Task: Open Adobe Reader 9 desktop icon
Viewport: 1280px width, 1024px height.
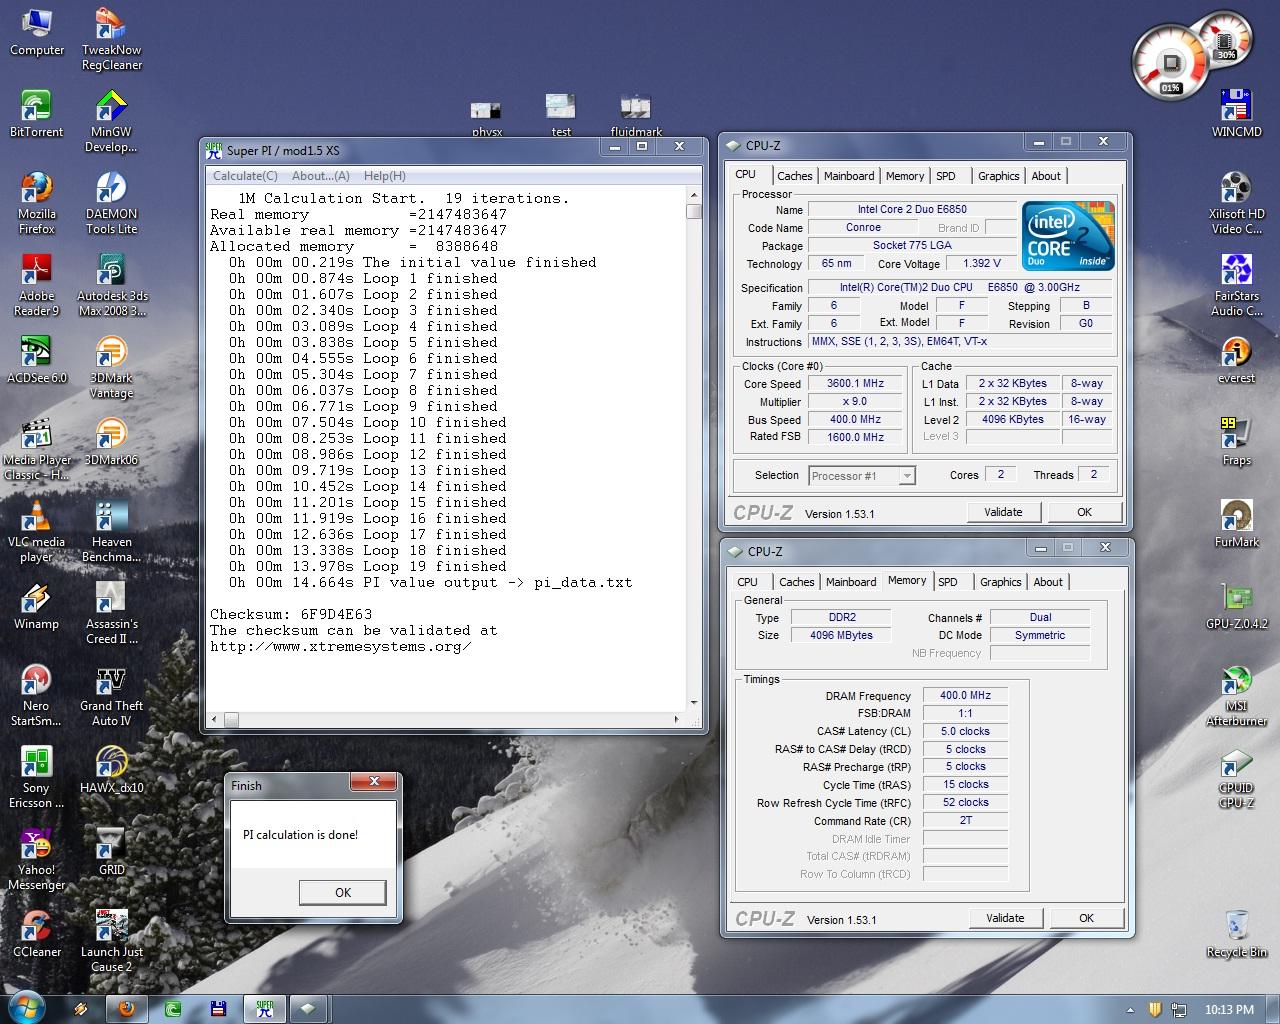Action: tap(37, 286)
